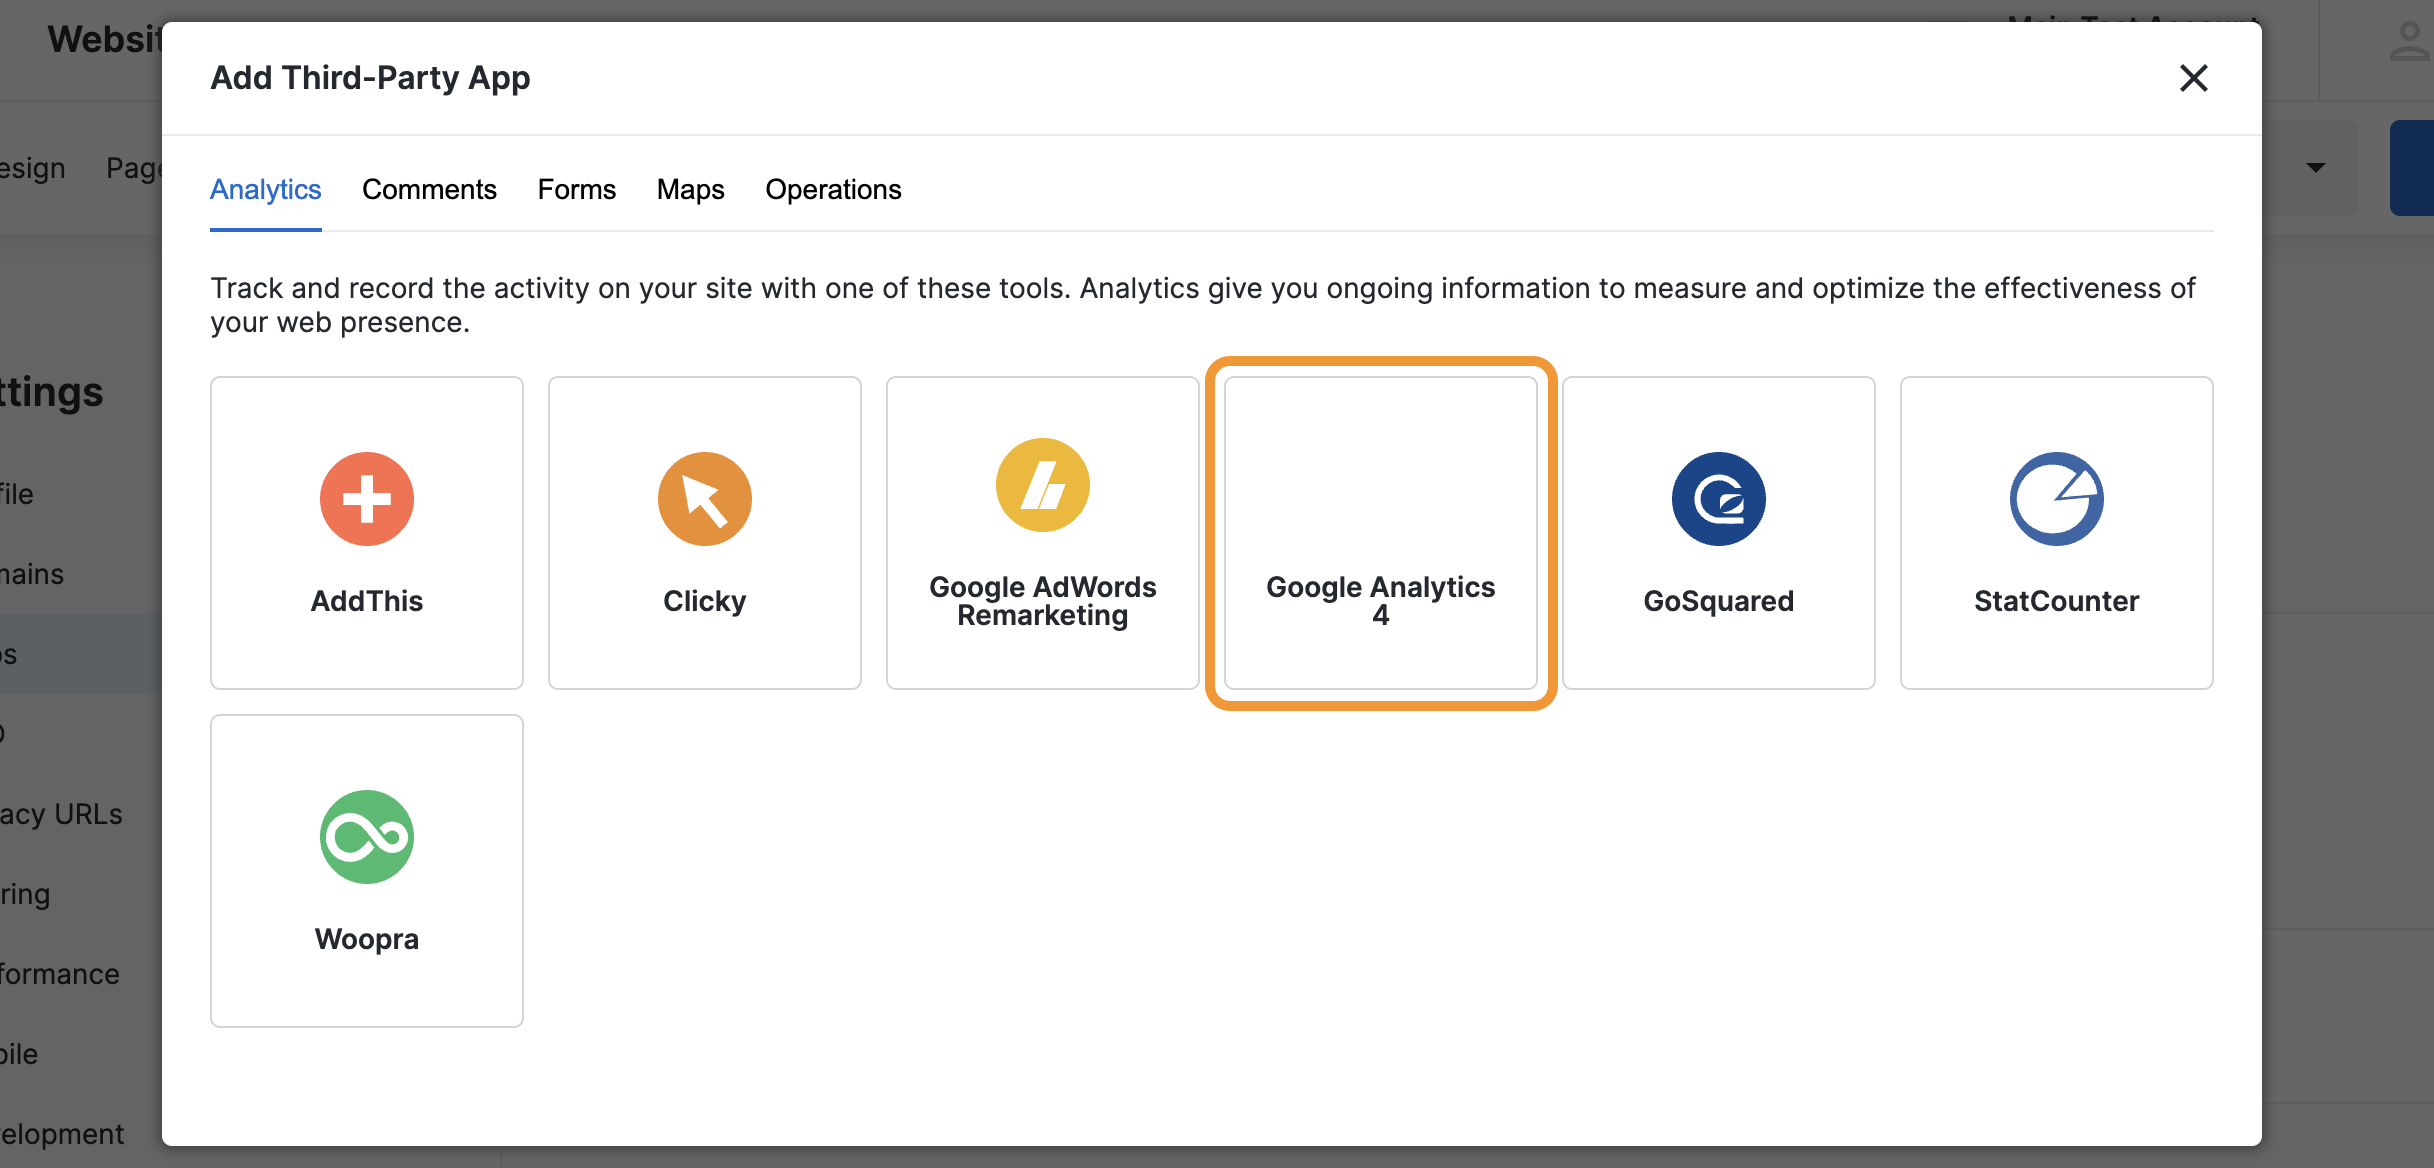Click the Woopra label text
This screenshot has width=2434, height=1168.
click(x=367, y=939)
